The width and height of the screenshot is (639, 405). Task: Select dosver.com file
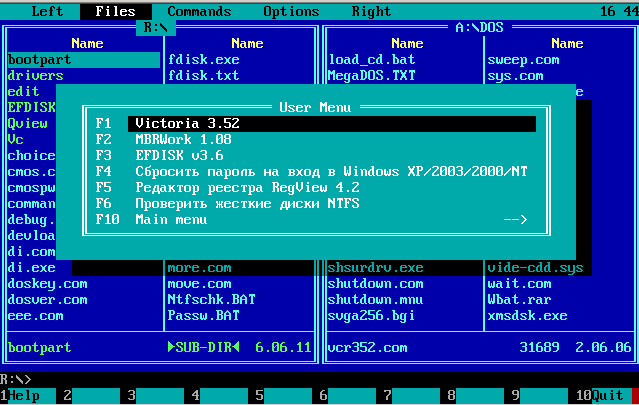tap(47, 300)
